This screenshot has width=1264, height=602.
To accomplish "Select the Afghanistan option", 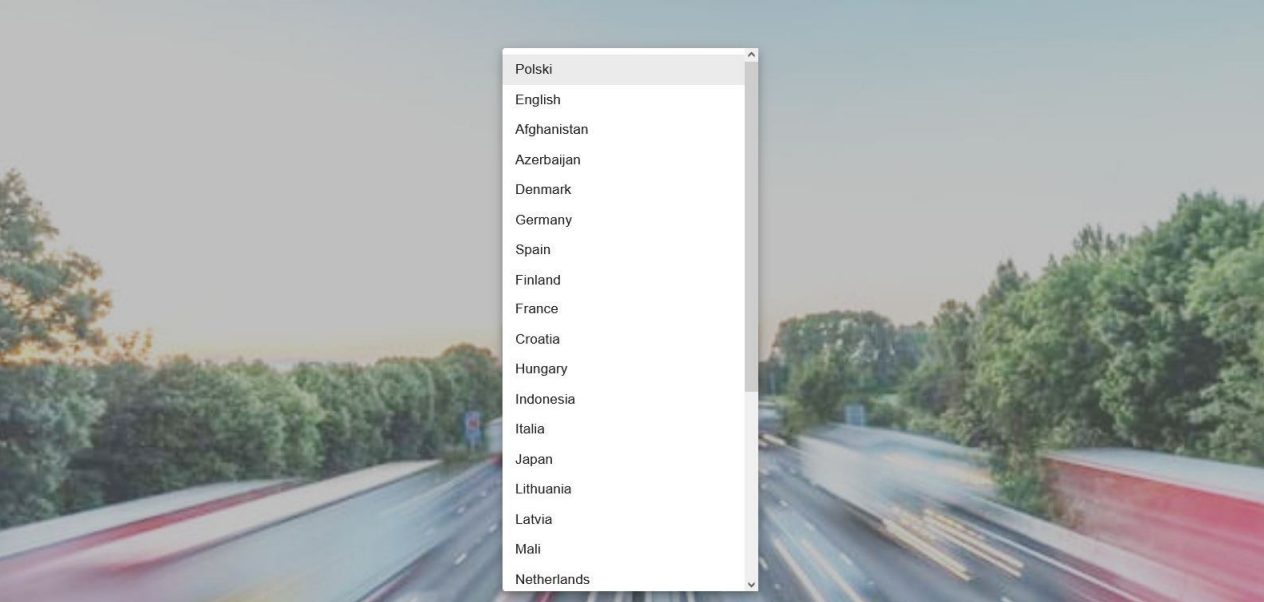I will [x=623, y=129].
